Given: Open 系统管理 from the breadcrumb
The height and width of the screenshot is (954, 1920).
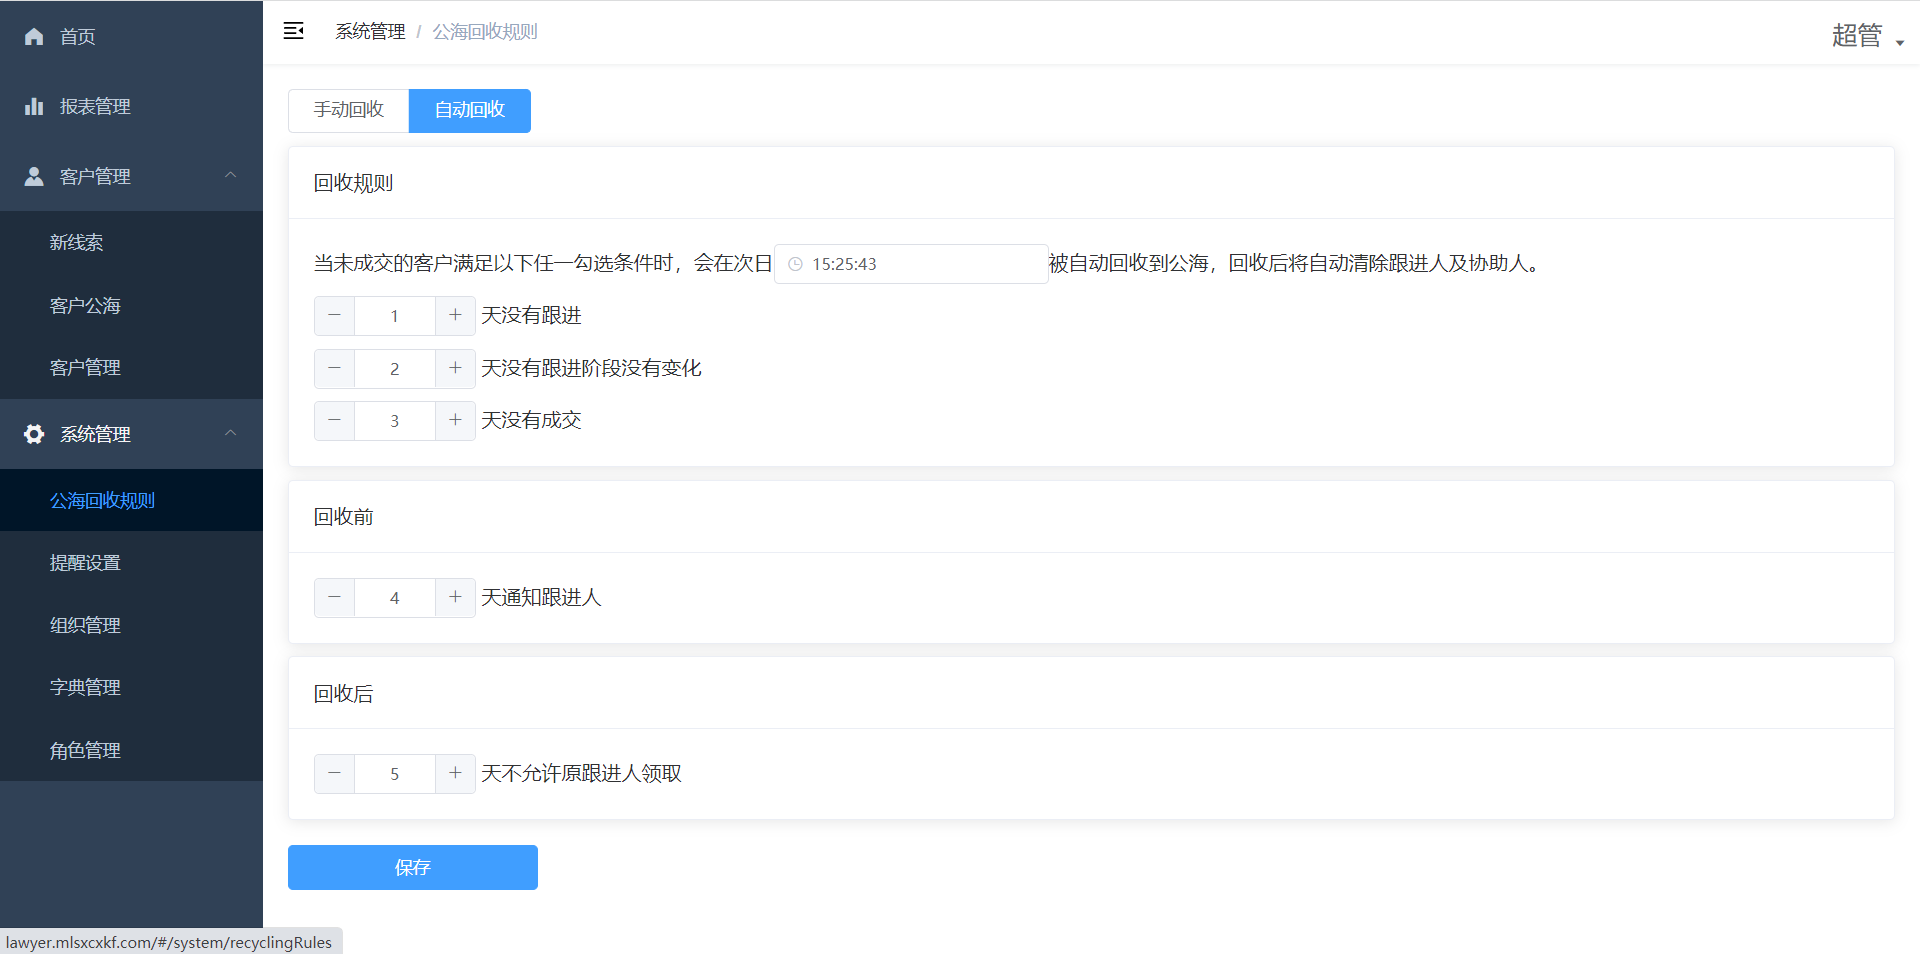Looking at the screenshot, I should pos(370,31).
